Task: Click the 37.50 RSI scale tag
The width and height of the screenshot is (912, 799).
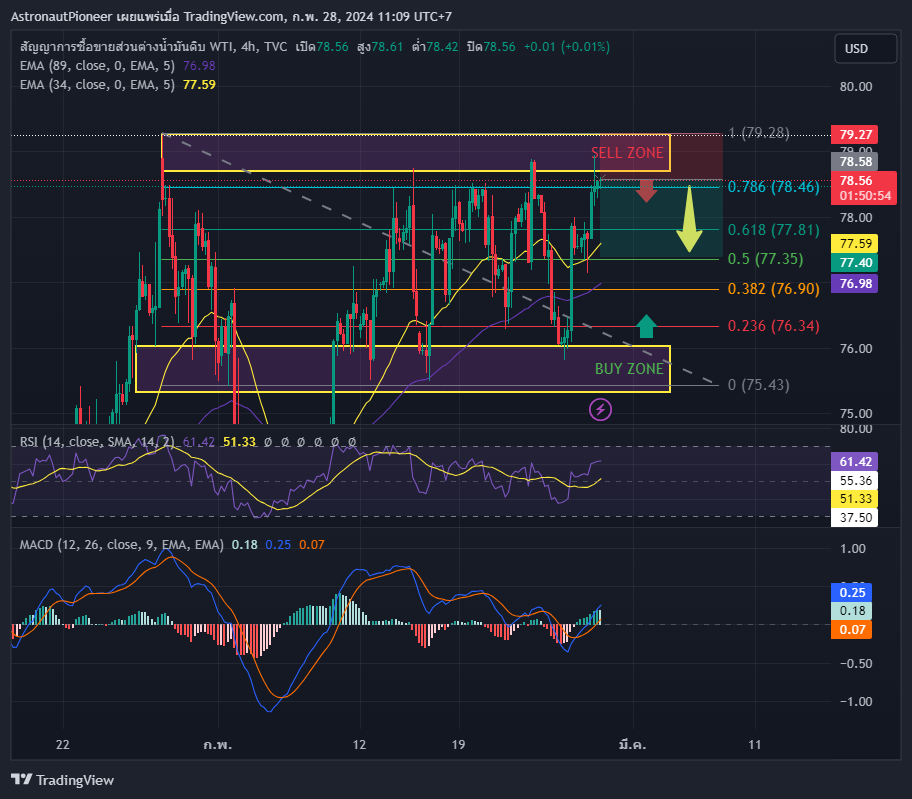Action: click(x=855, y=518)
